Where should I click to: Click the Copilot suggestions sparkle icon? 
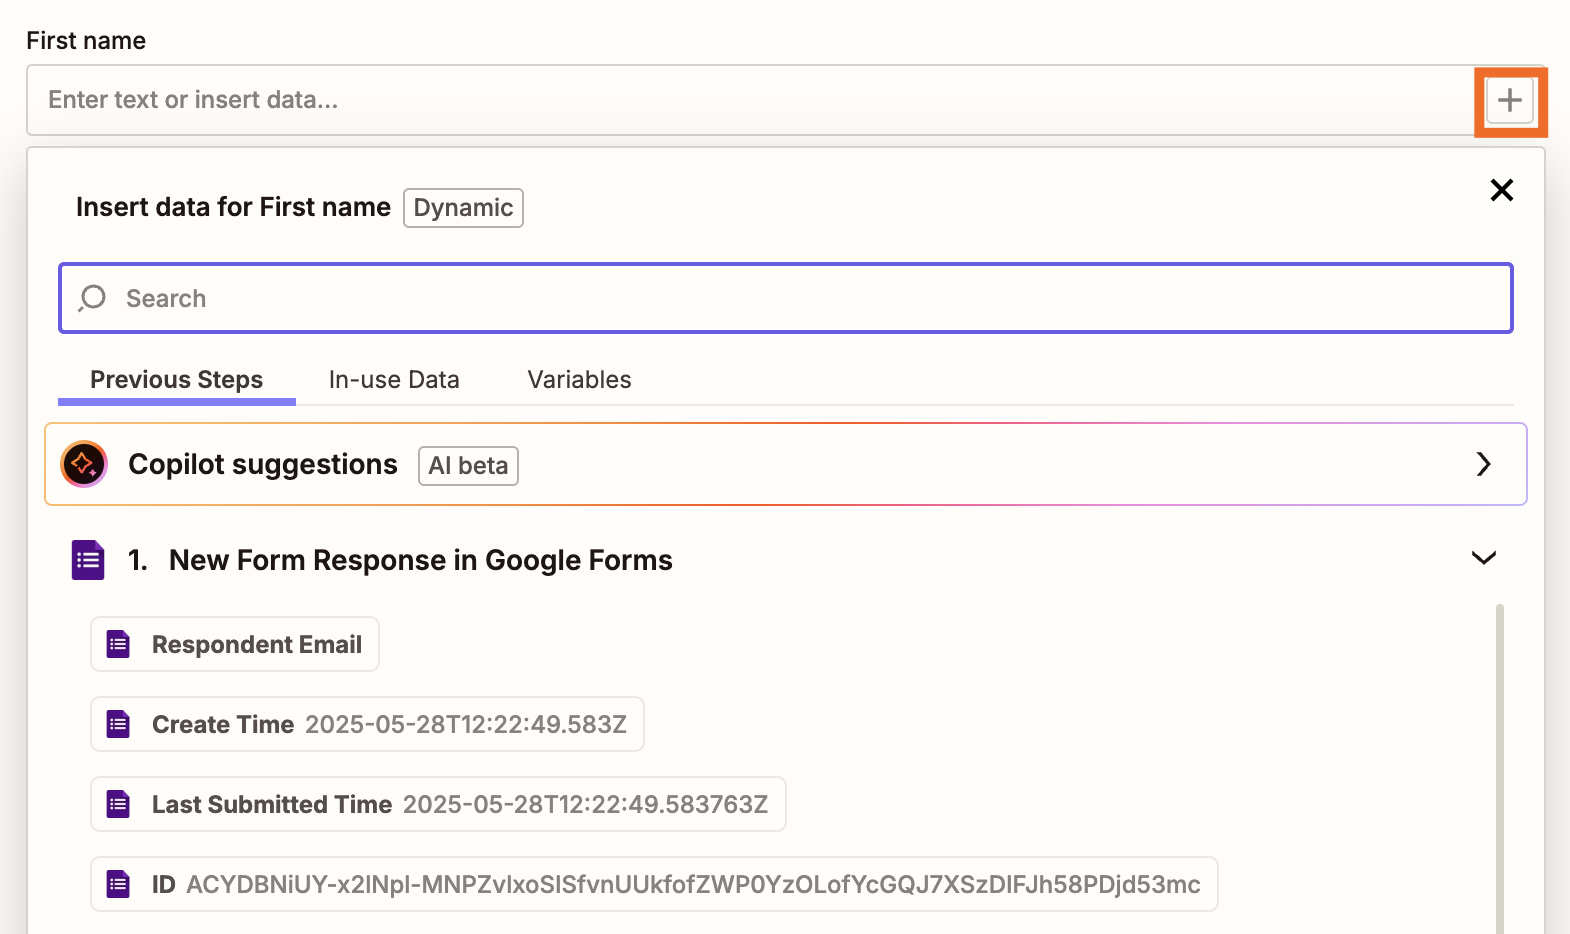coord(84,464)
